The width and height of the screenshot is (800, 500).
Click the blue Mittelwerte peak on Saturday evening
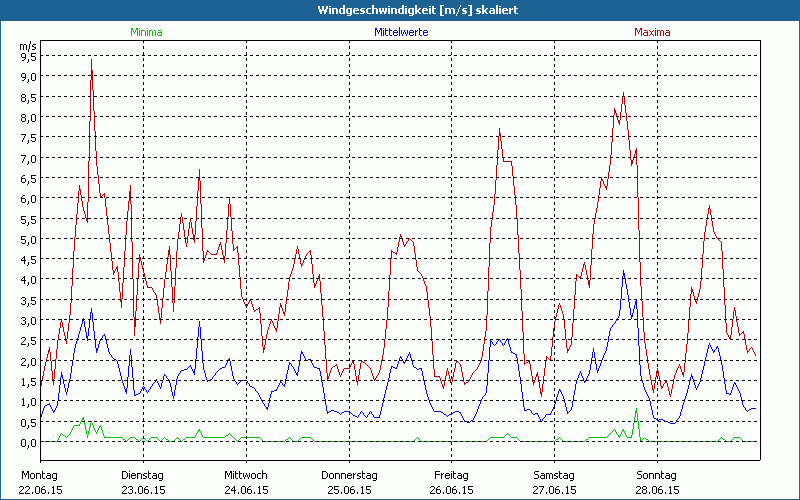pyautogui.click(x=623, y=271)
